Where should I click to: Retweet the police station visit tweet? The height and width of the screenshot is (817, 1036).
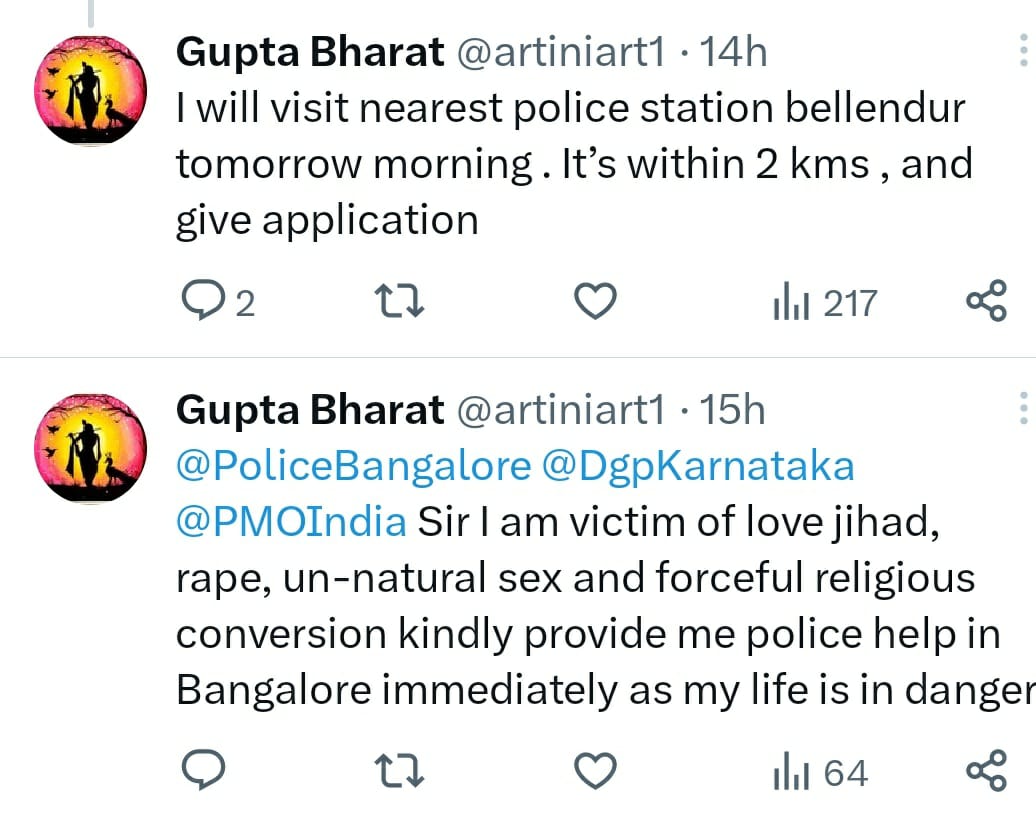pyautogui.click(x=398, y=300)
